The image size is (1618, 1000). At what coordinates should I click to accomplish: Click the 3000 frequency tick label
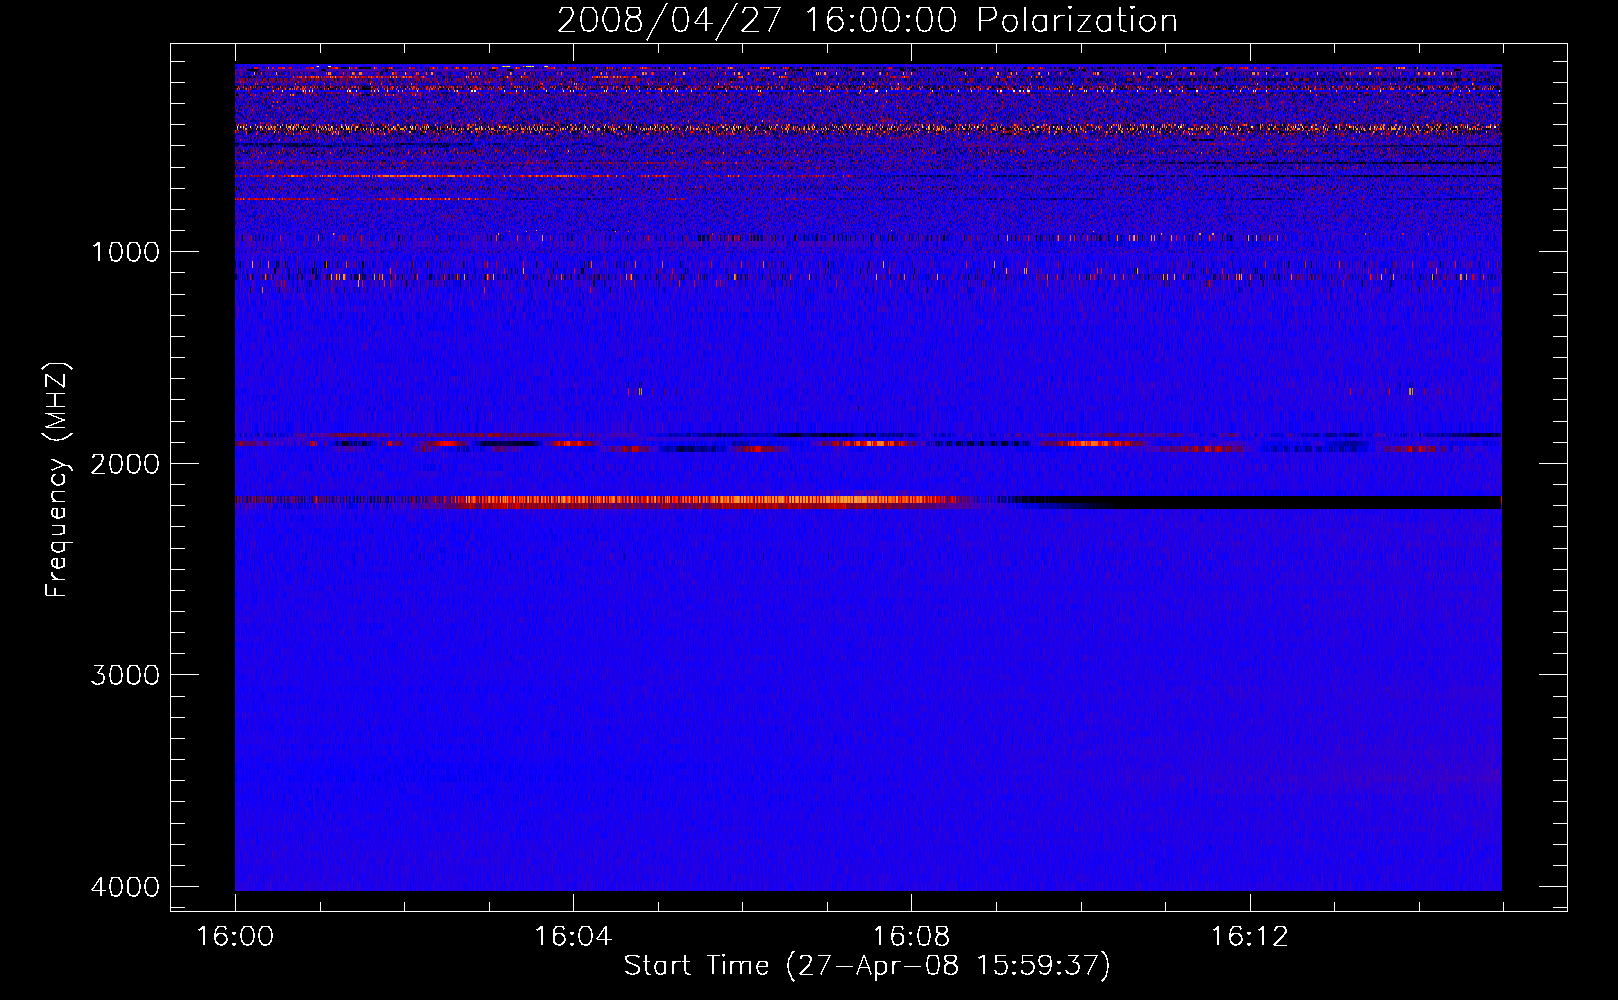coord(125,675)
